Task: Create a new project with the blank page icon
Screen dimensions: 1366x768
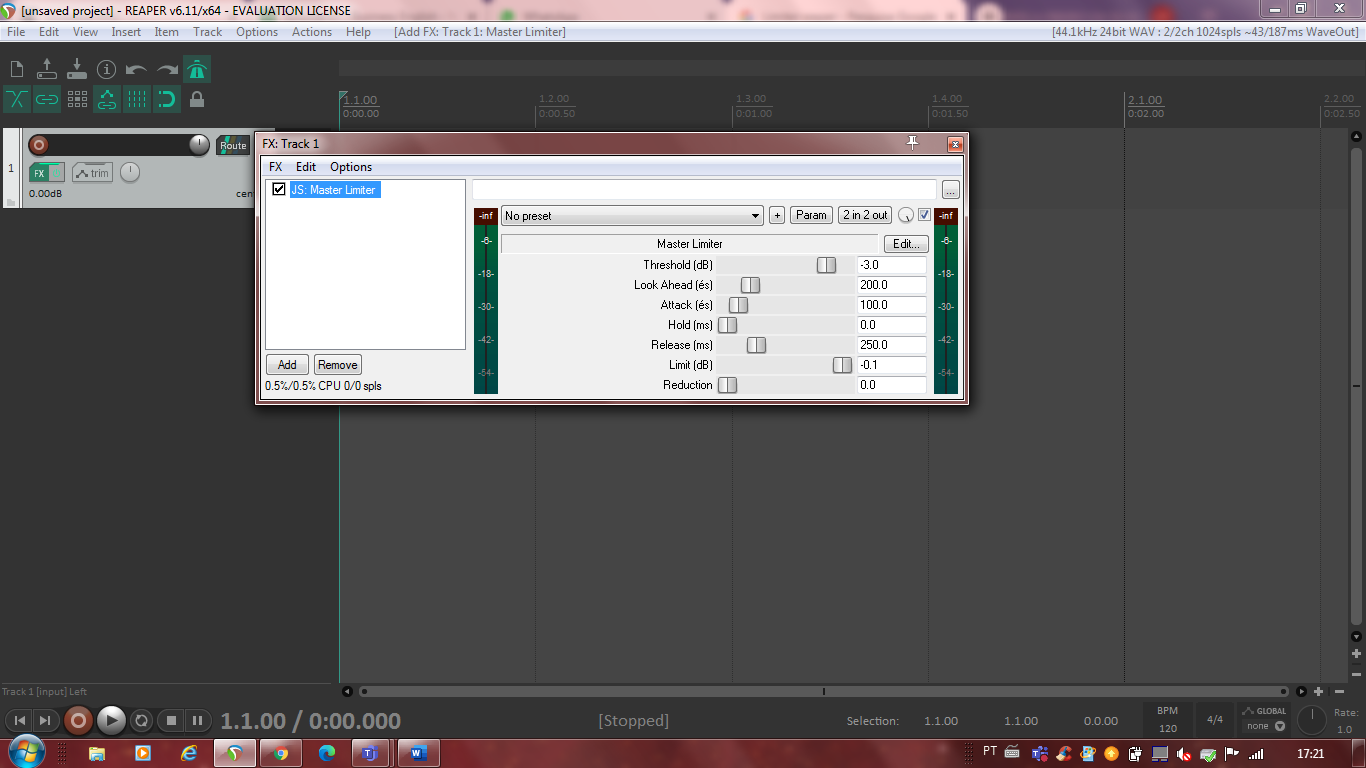Action: tap(17, 69)
